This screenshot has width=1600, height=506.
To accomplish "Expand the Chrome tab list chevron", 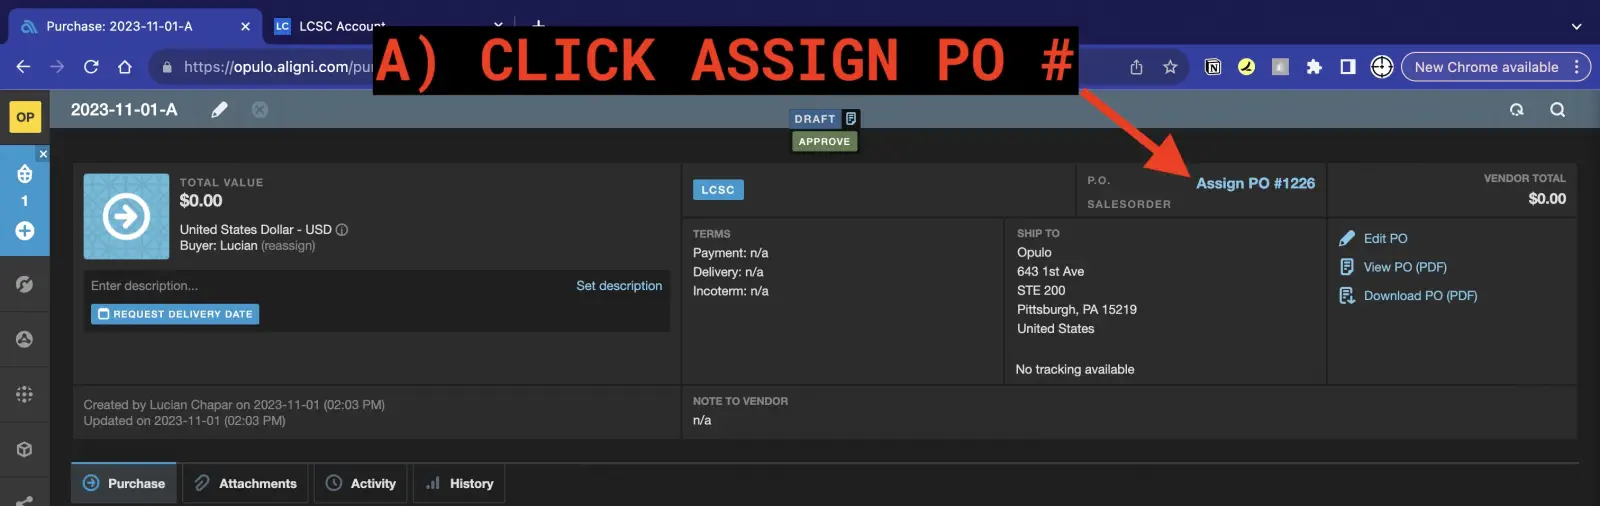I will [x=1576, y=26].
